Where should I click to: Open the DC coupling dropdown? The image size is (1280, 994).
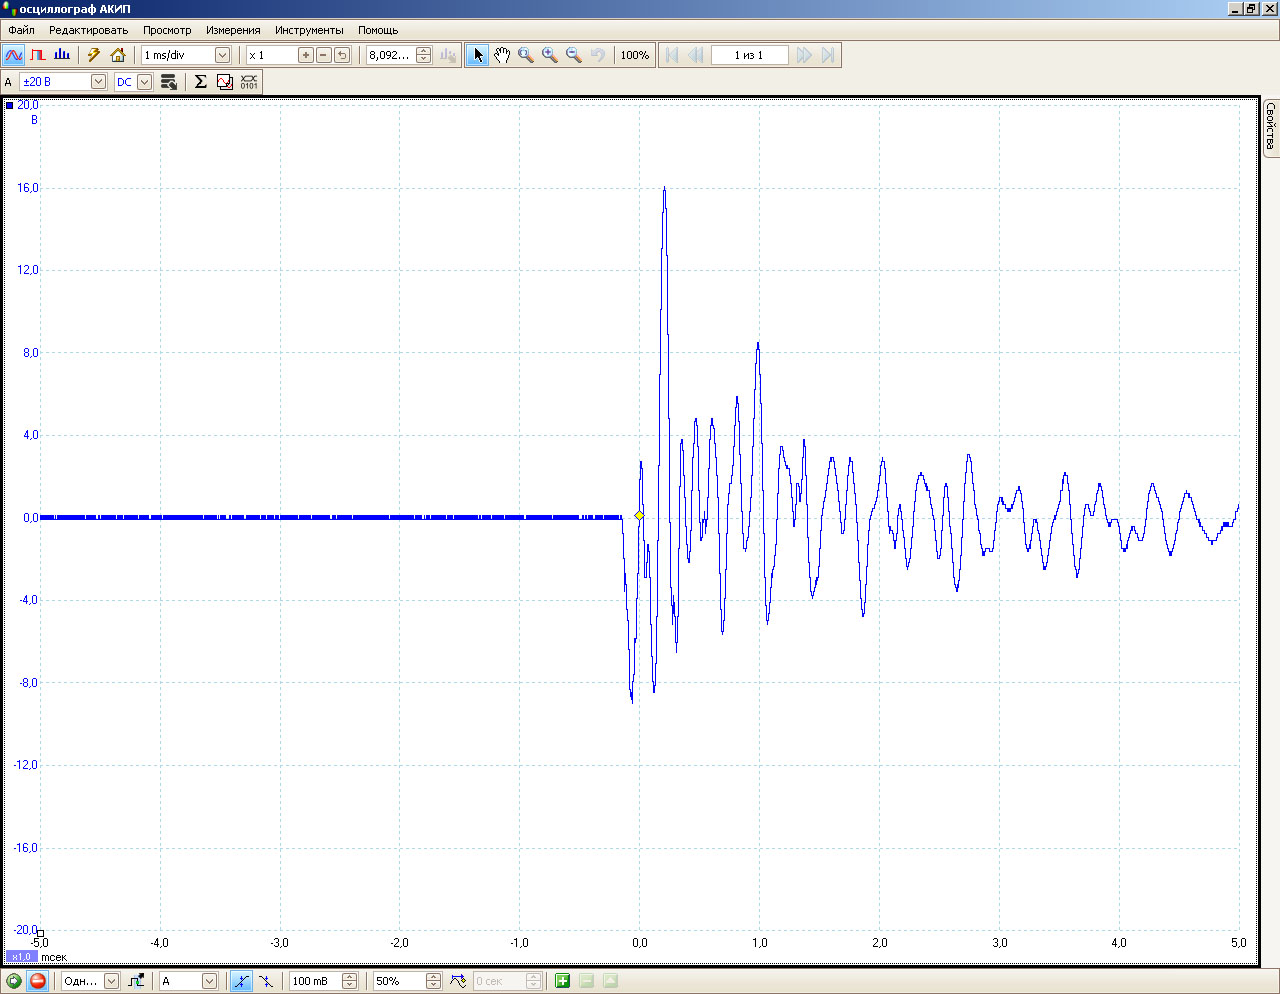[144, 82]
